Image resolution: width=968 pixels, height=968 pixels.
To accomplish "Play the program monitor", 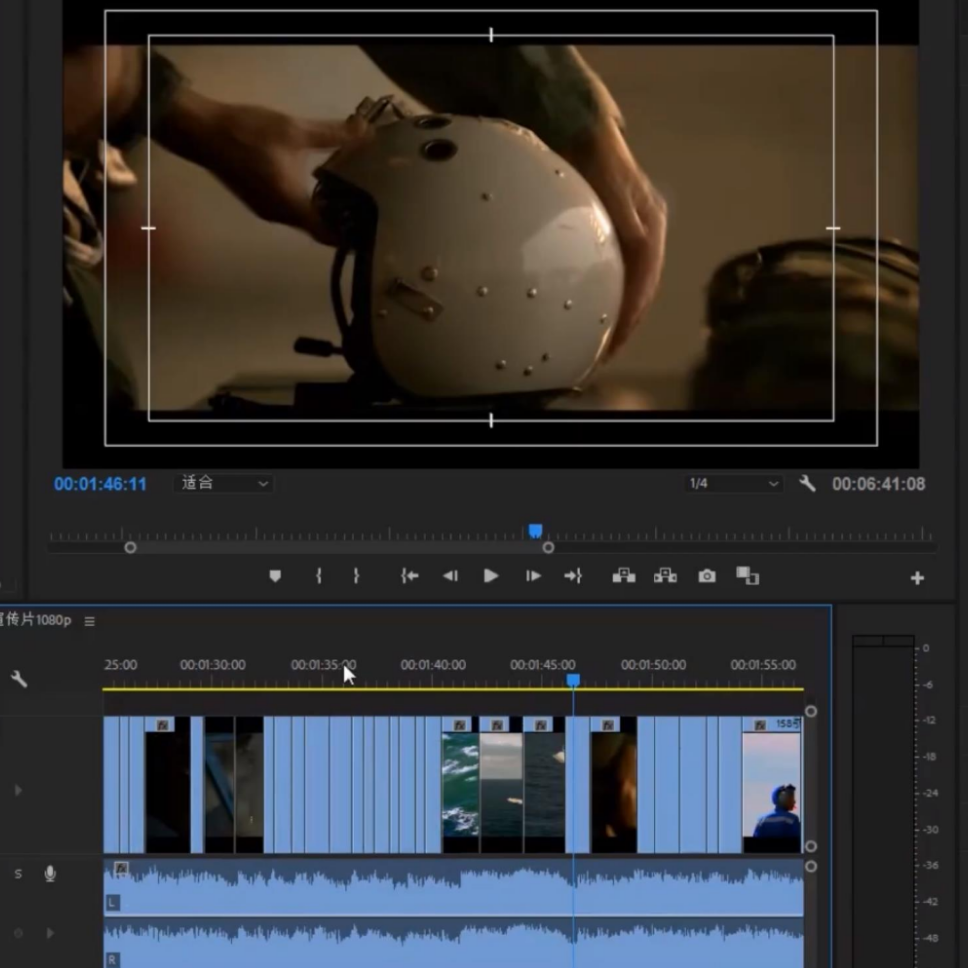I will [x=491, y=576].
